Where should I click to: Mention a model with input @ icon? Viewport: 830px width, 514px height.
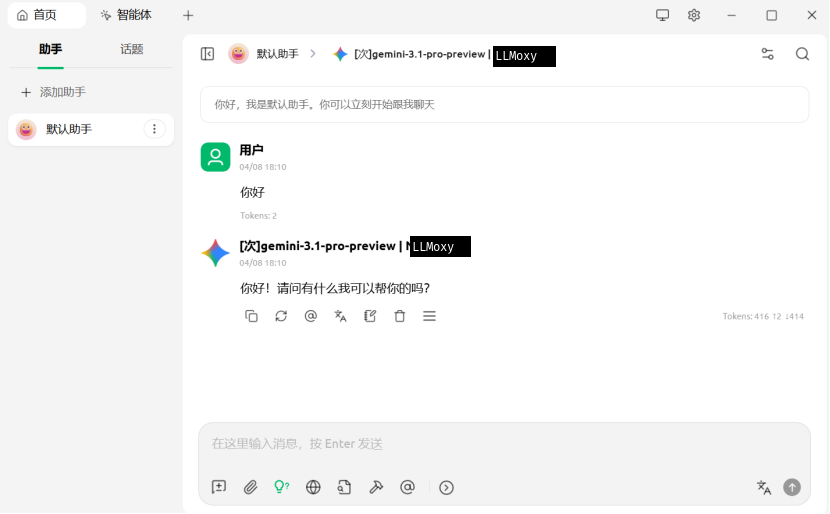(408, 487)
